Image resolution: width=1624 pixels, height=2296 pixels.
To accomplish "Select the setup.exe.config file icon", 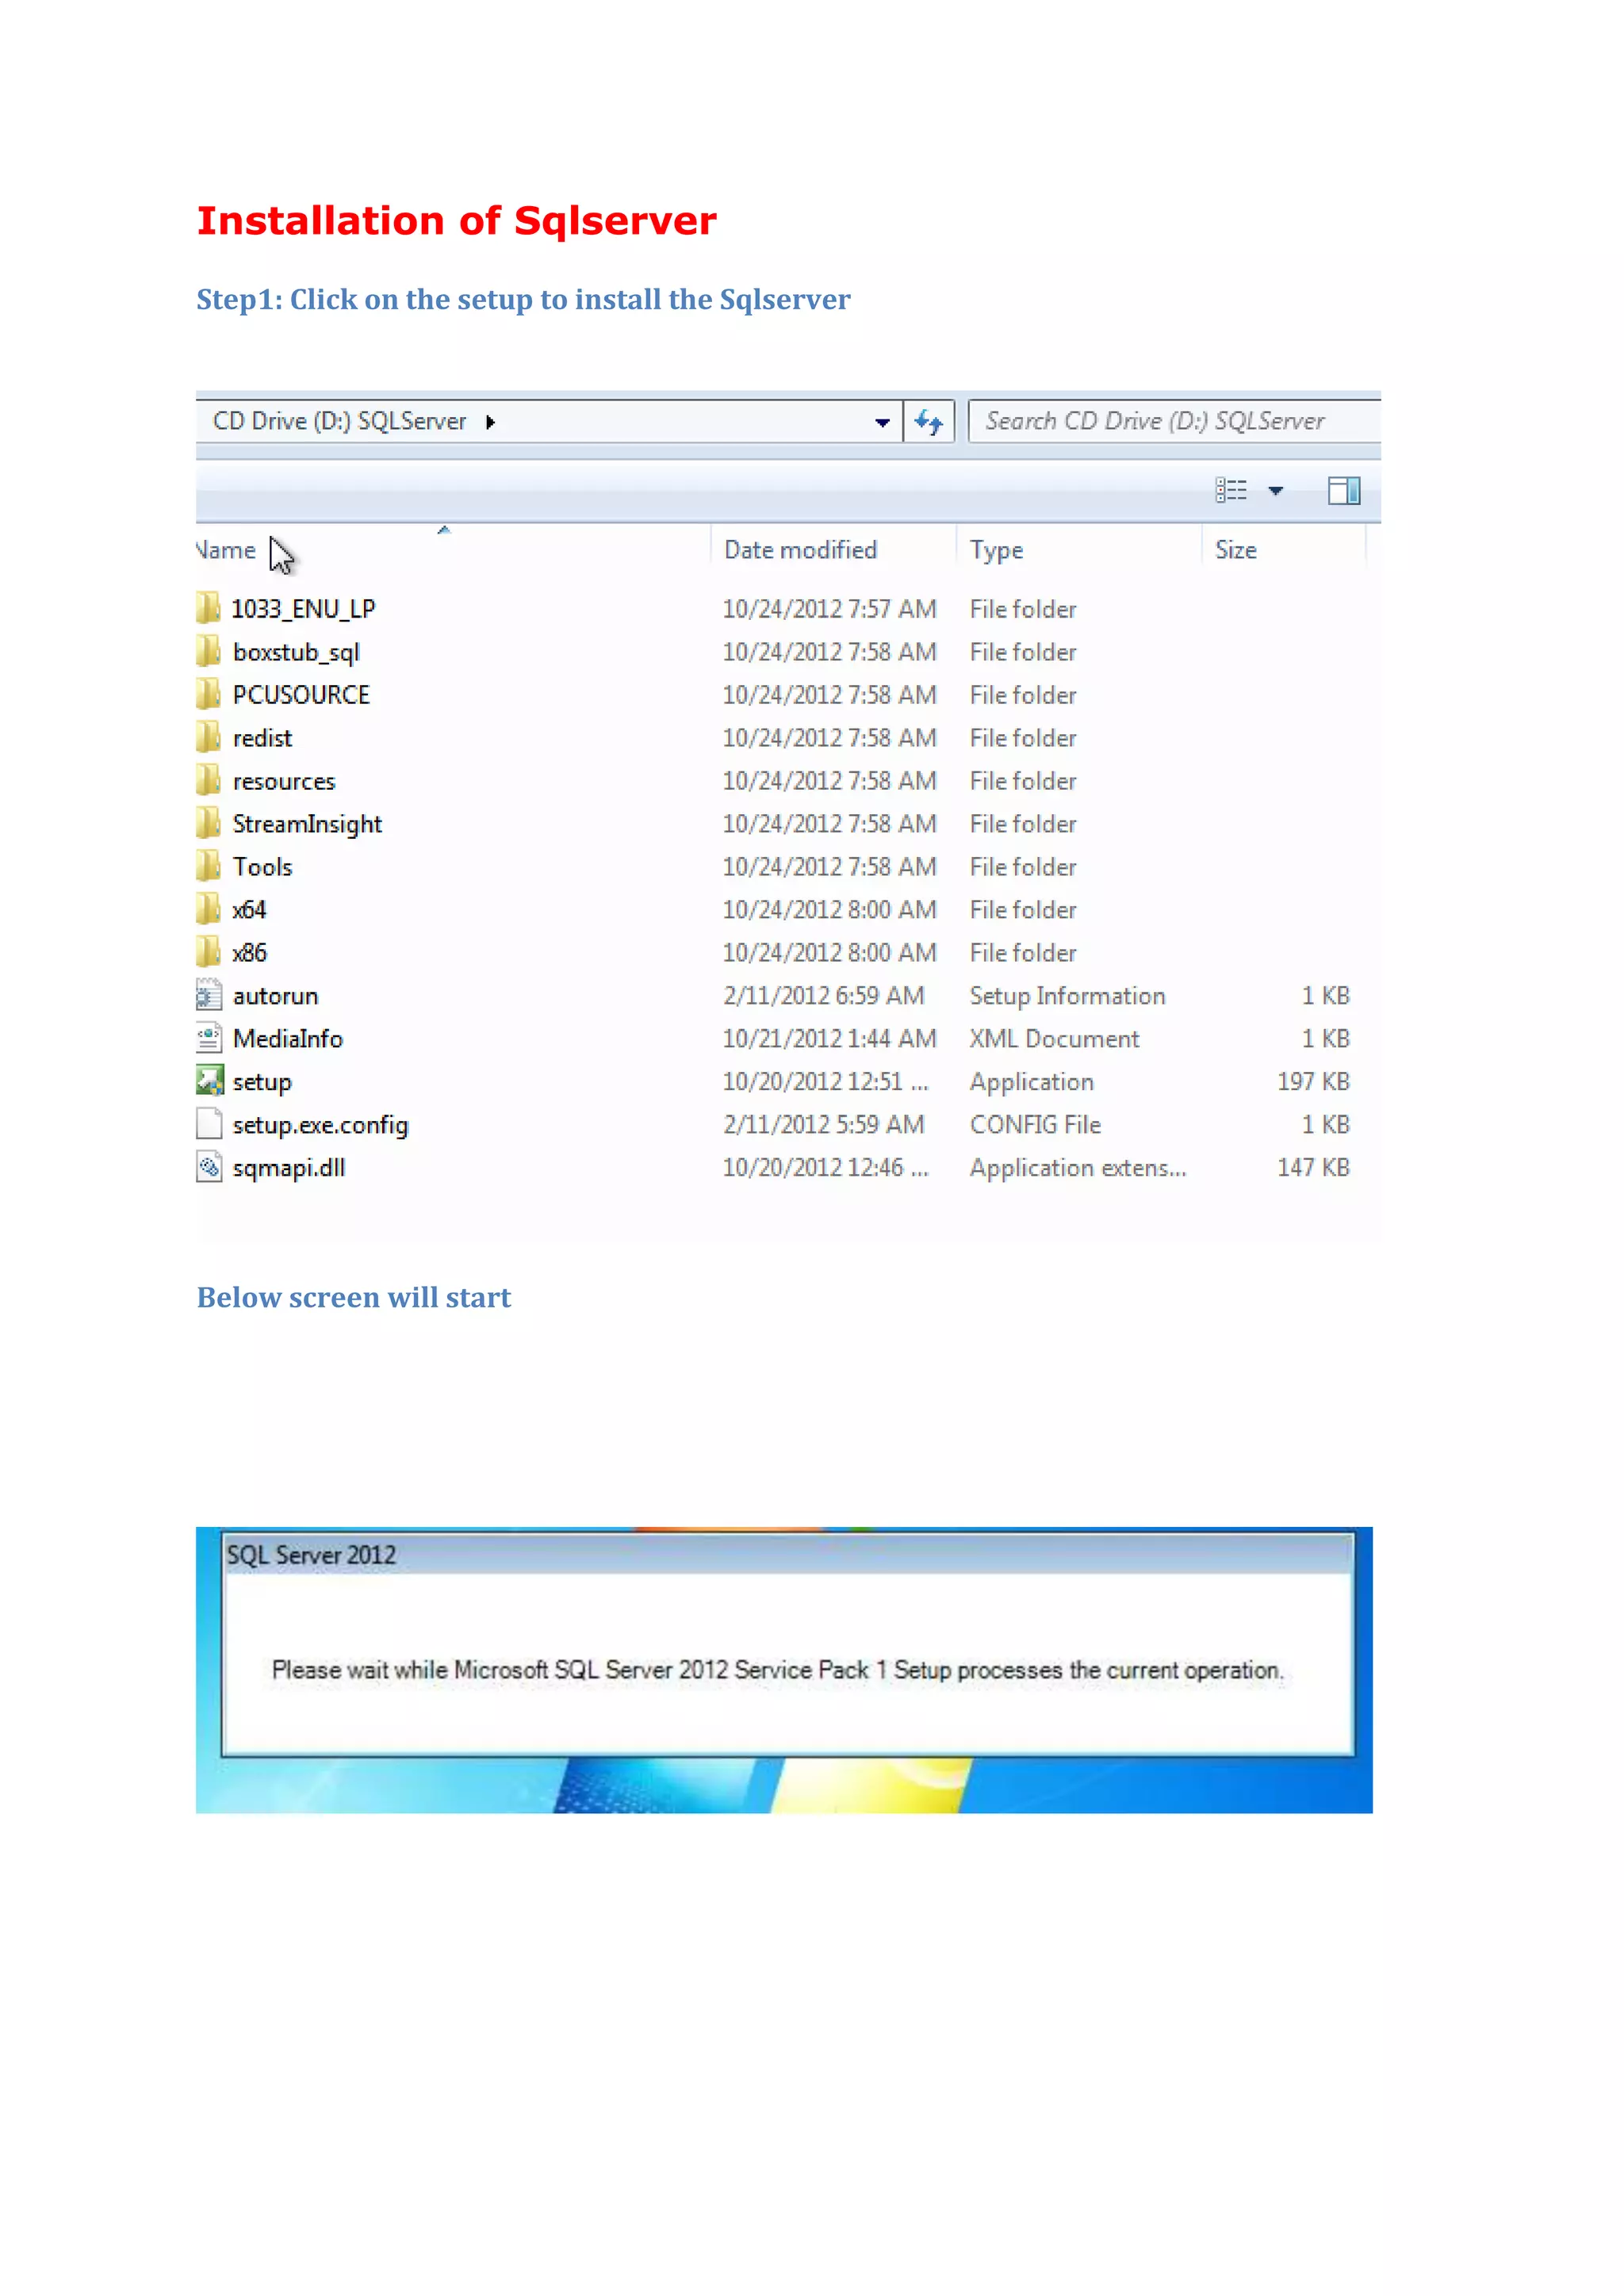I will (209, 1124).
